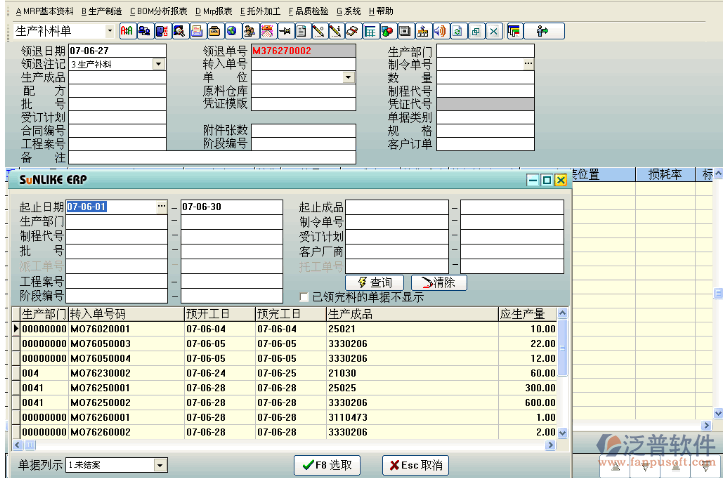Click the 起止日期 ellipsis lookup button
726x478 pixels.
point(160,206)
